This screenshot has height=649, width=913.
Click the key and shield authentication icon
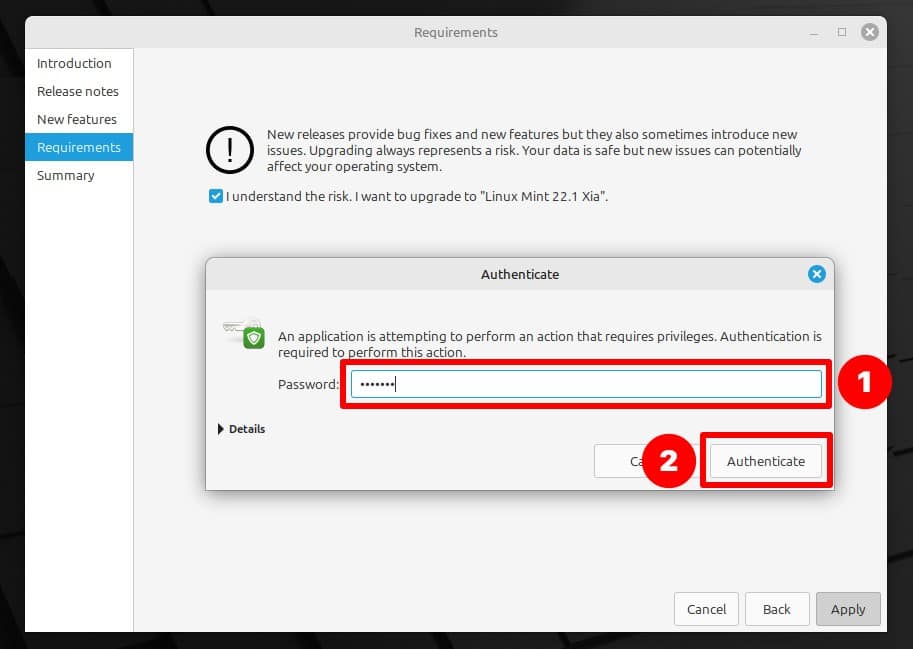point(244,334)
